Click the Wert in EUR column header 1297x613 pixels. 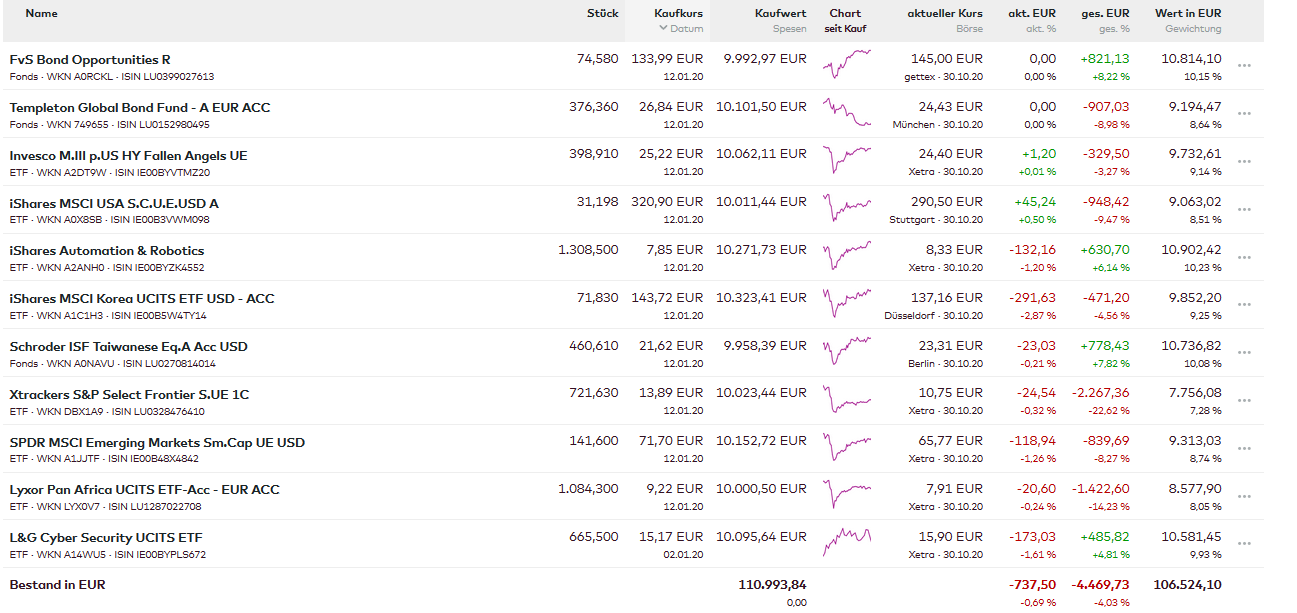pos(1187,14)
